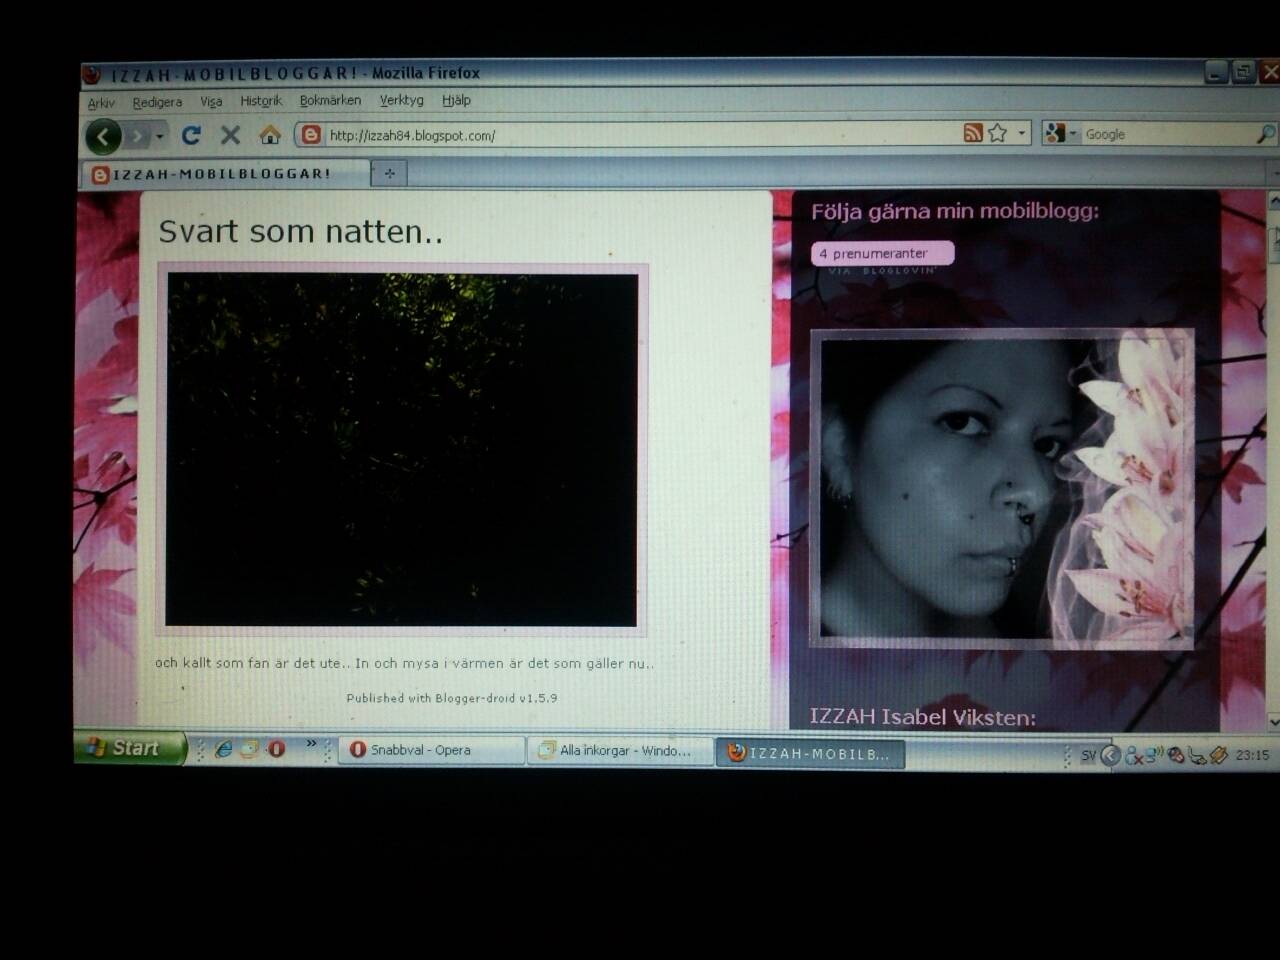Screen dimensions: 1280x960
Task: Open the Visa menu
Action: pos(211,101)
